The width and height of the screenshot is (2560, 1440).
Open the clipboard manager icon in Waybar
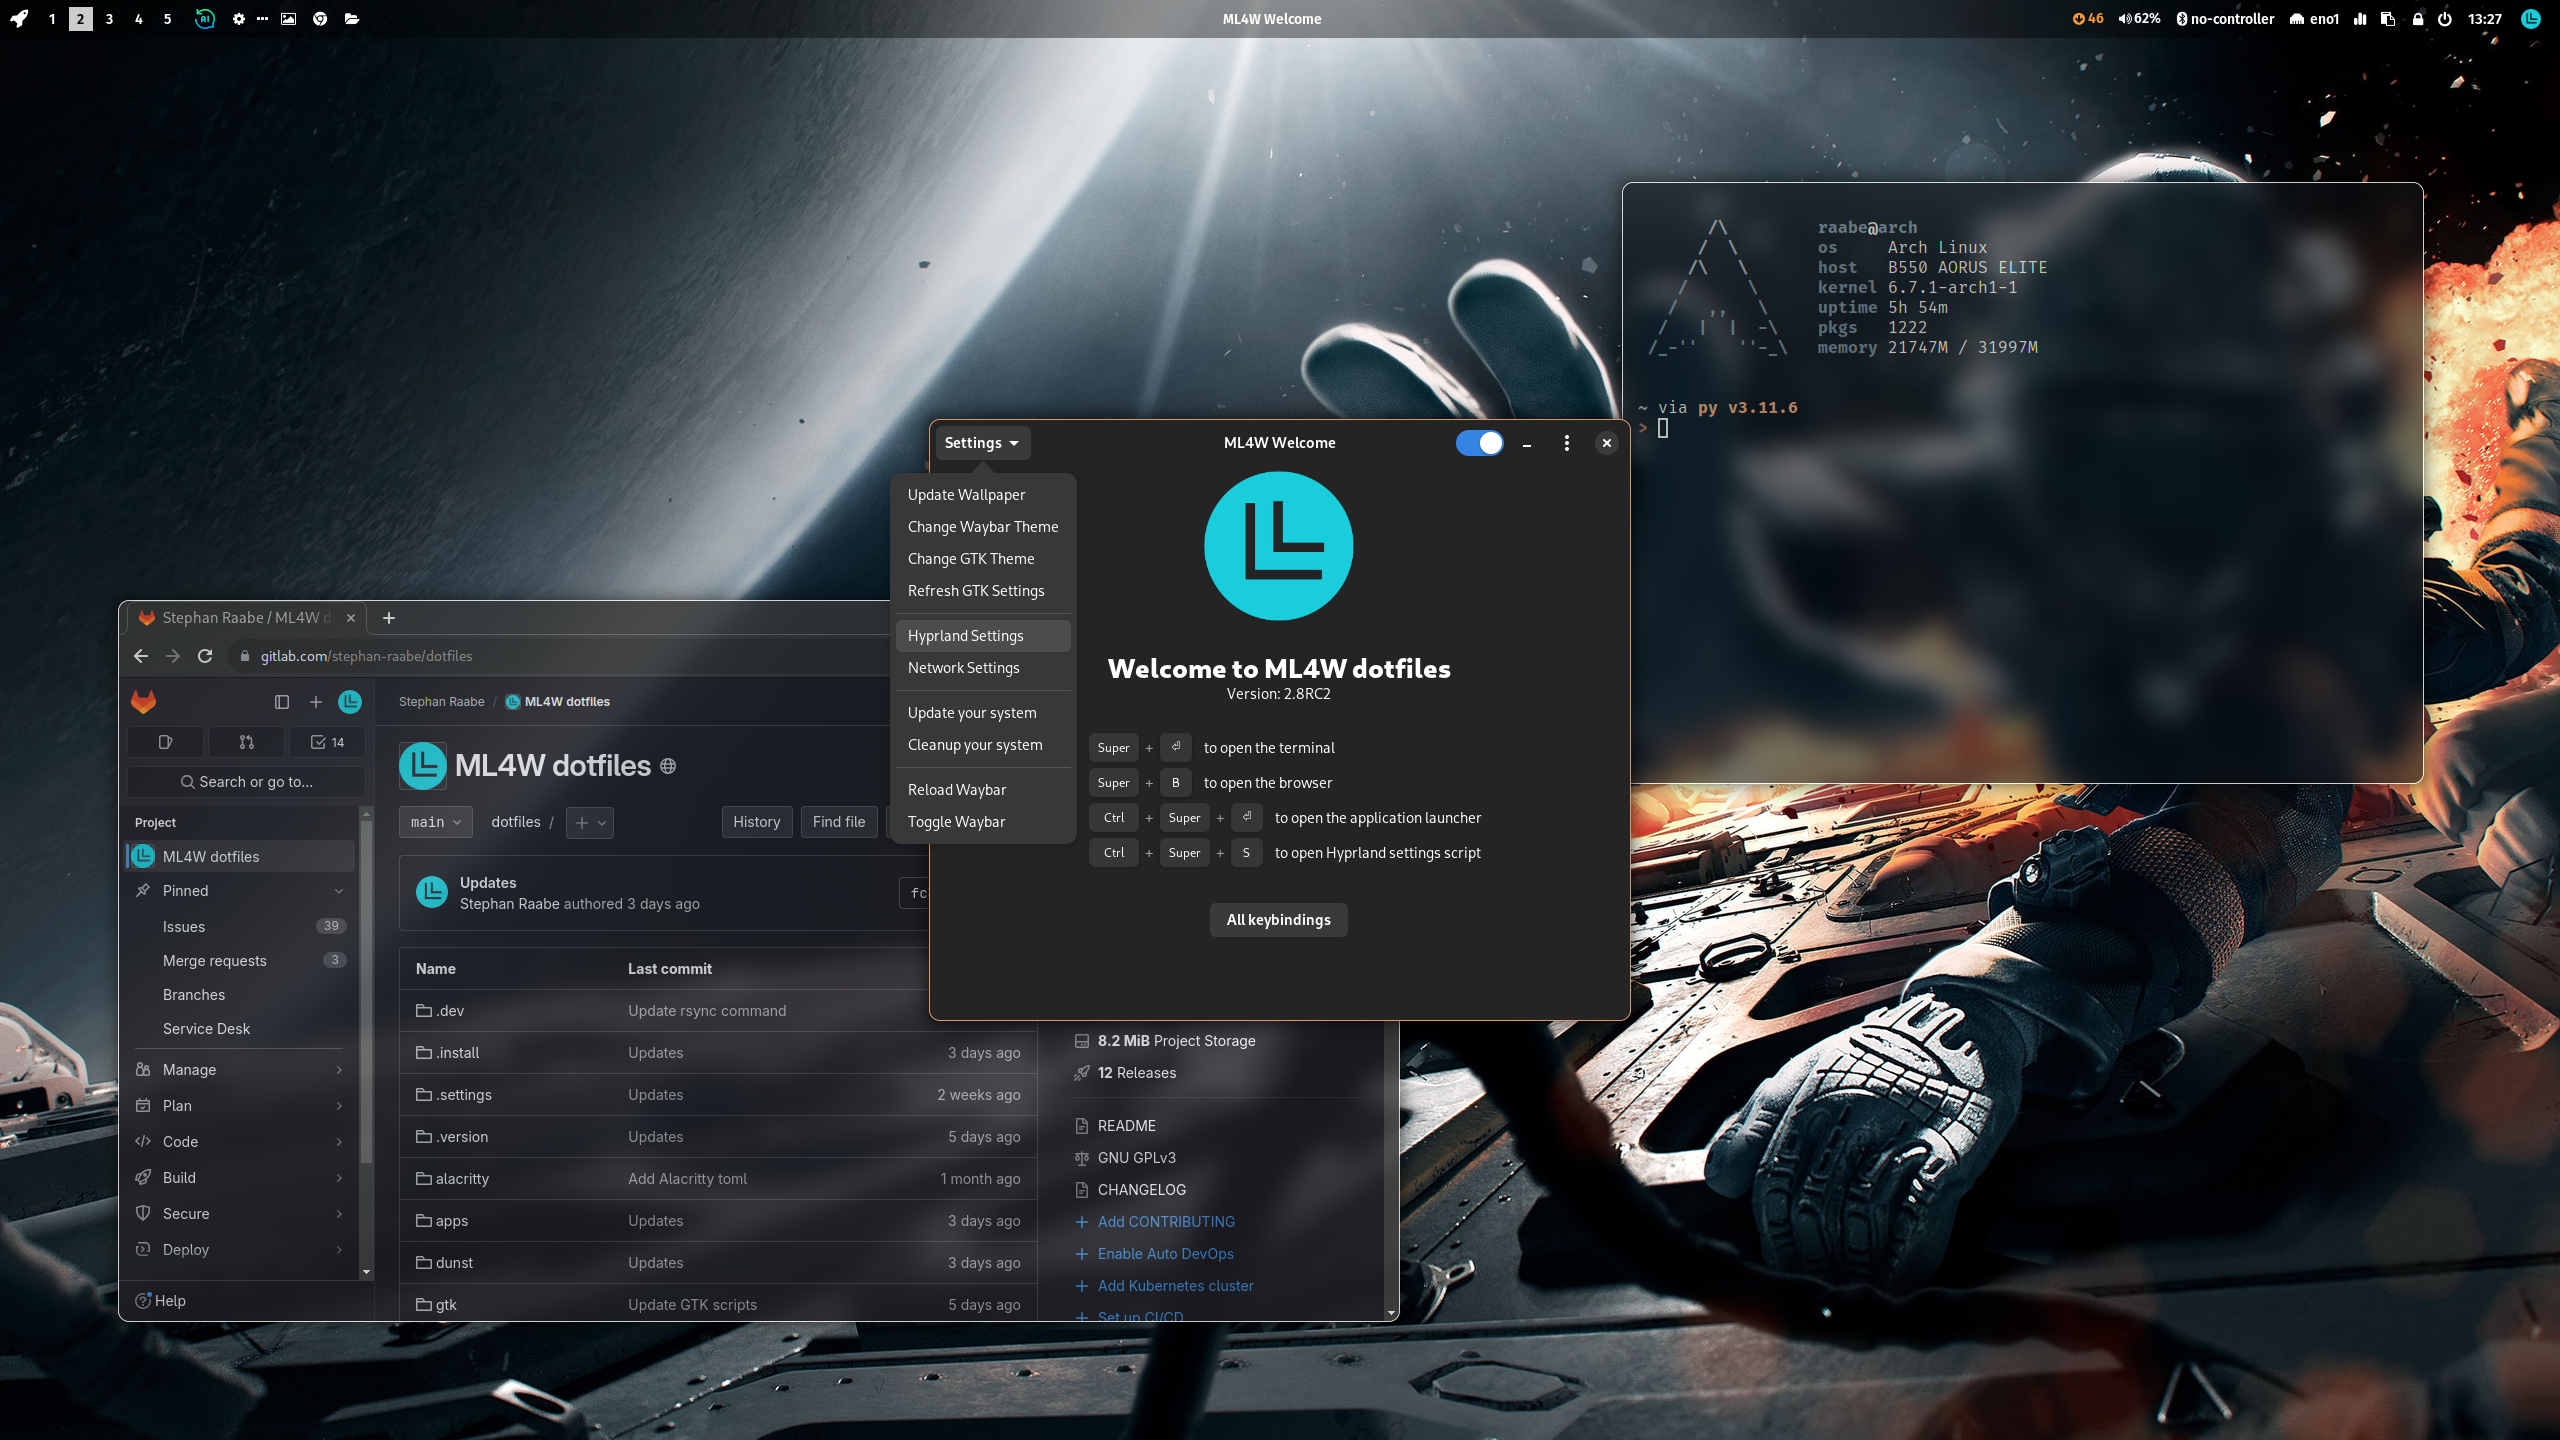tap(2388, 18)
